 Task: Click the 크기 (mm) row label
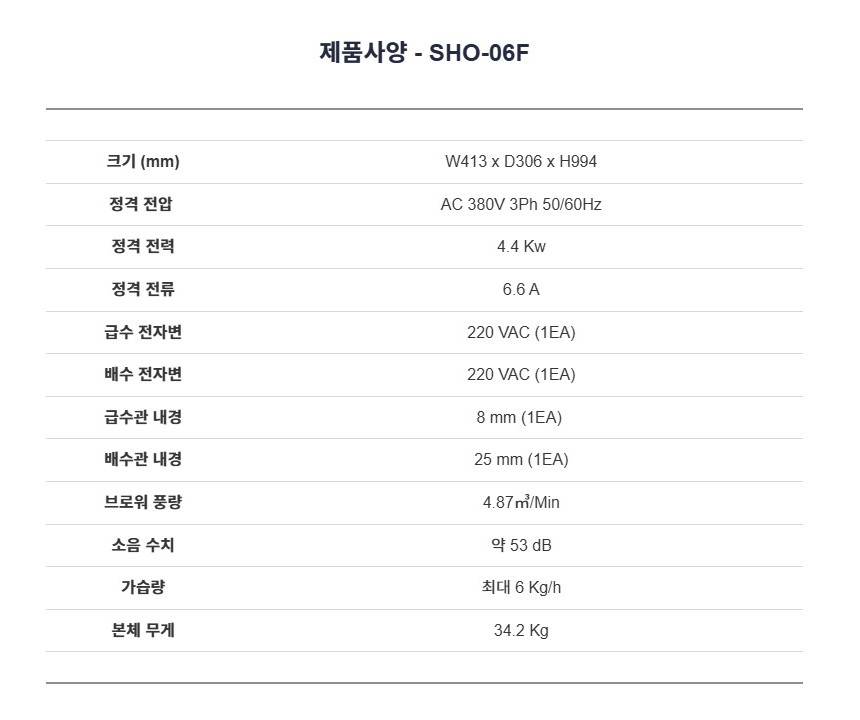[143, 162]
